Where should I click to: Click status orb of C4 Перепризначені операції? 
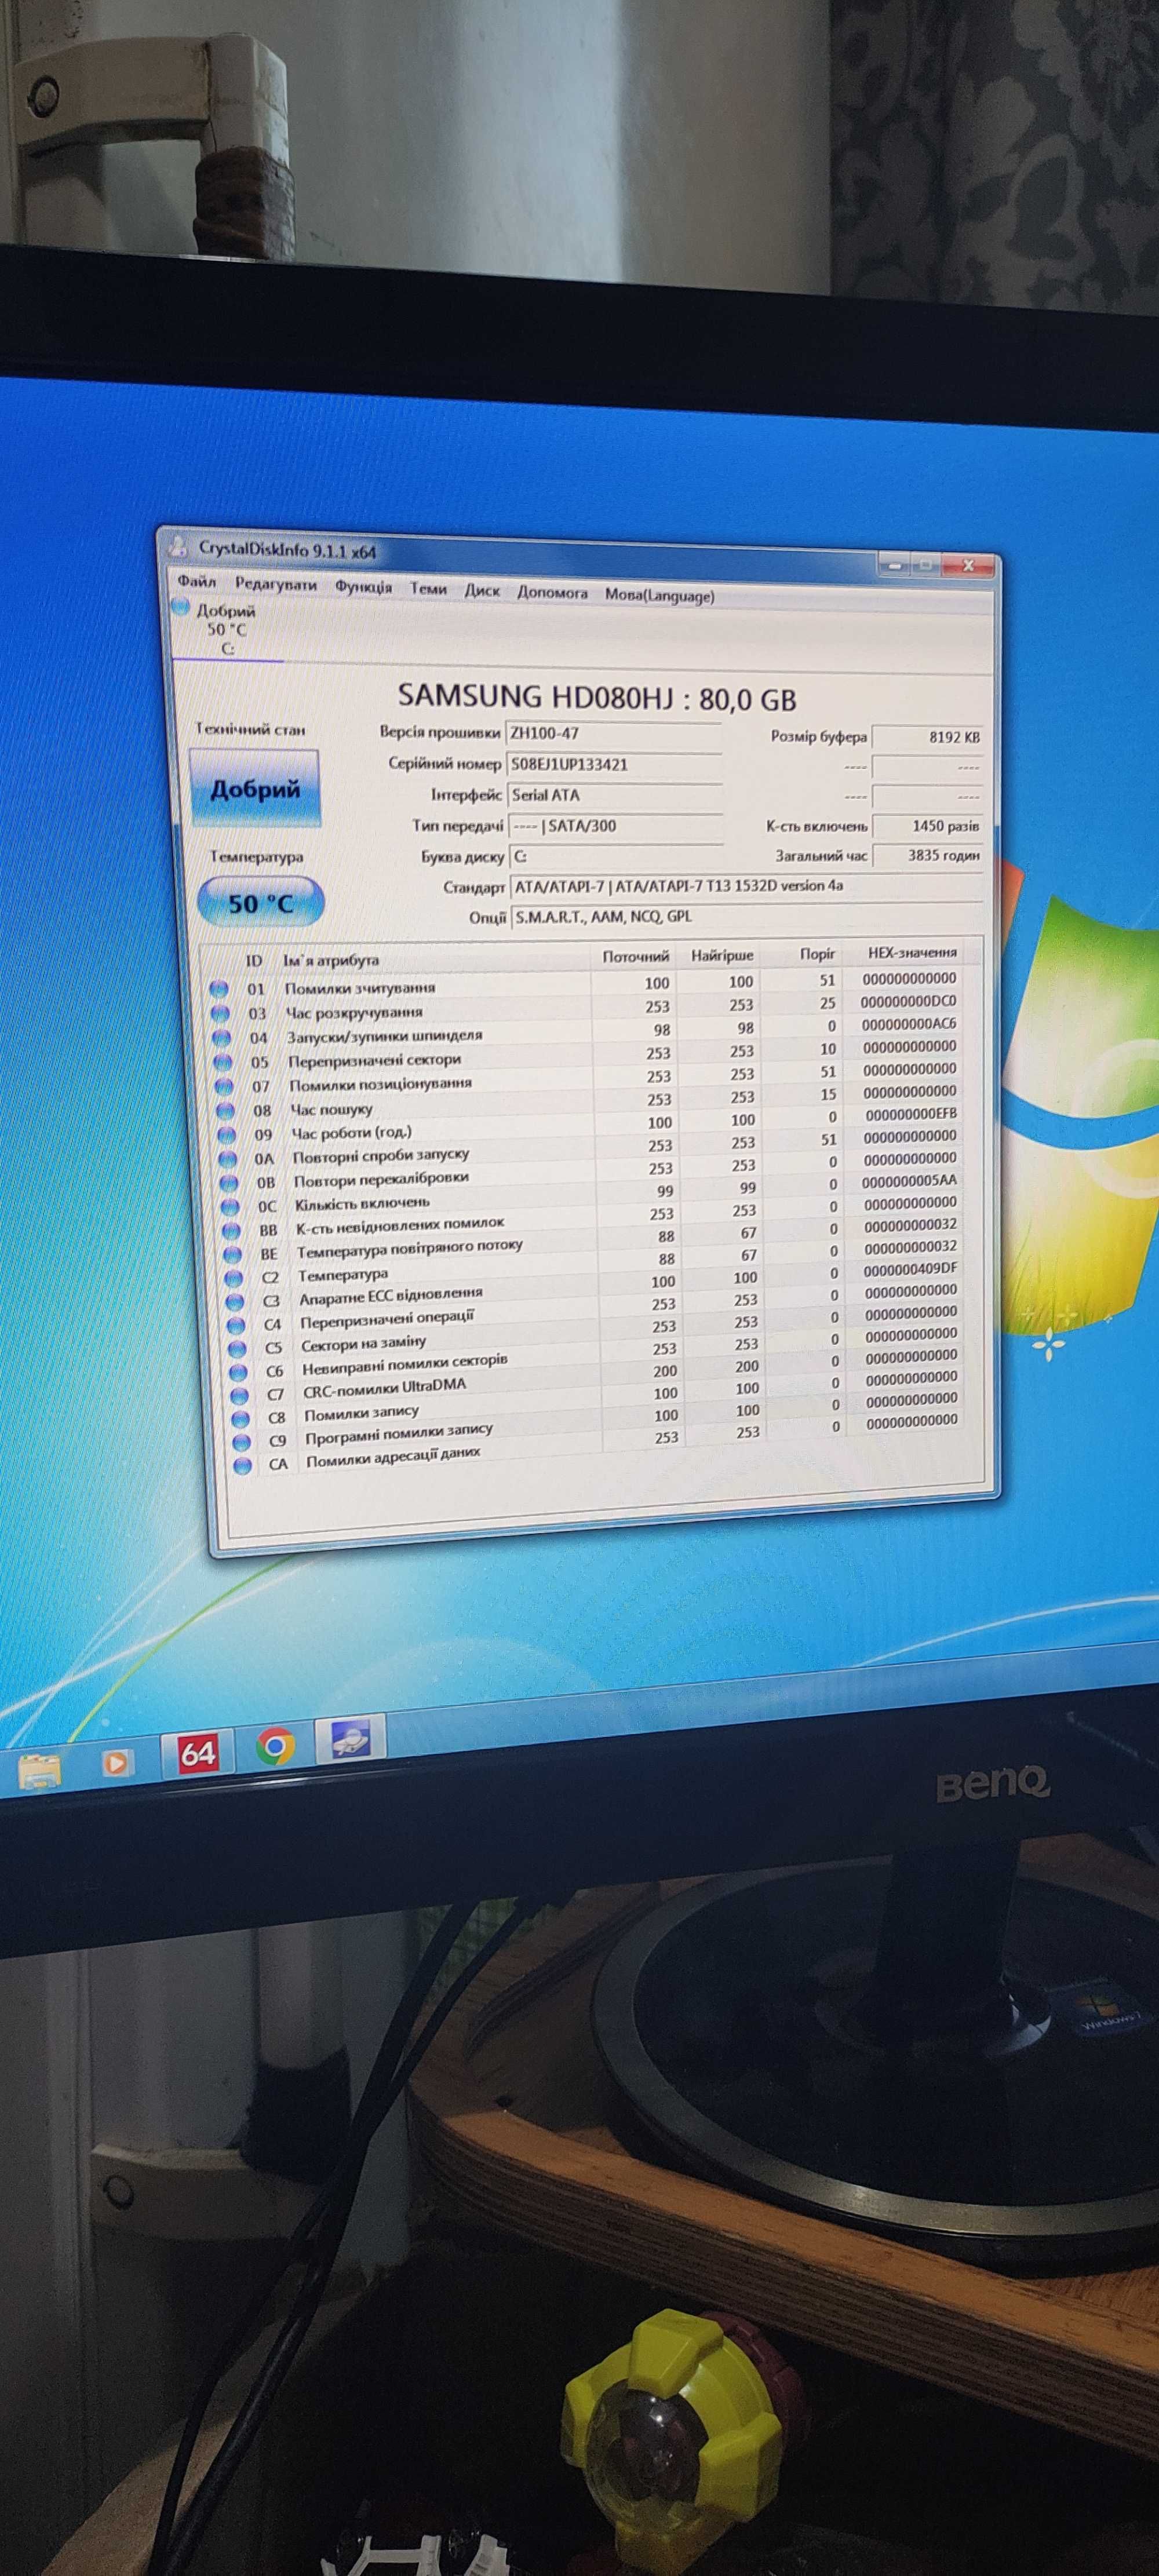tap(236, 1325)
